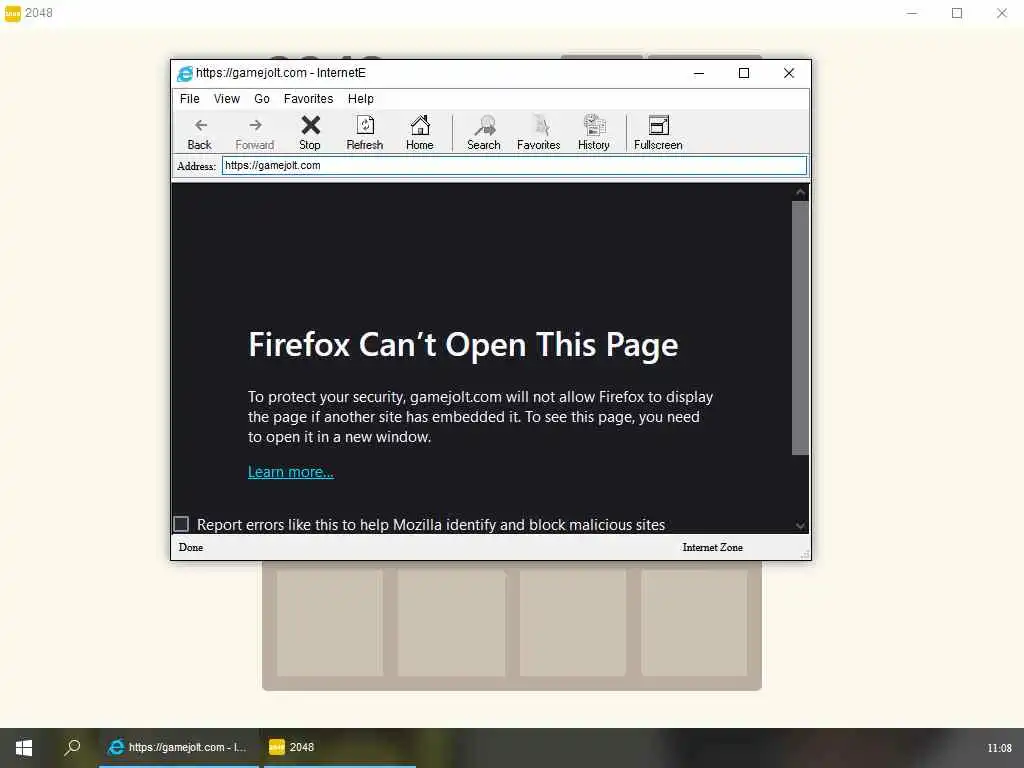Open the File menu
This screenshot has height=768, width=1024.
pyautogui.click(x=189, y=99)
